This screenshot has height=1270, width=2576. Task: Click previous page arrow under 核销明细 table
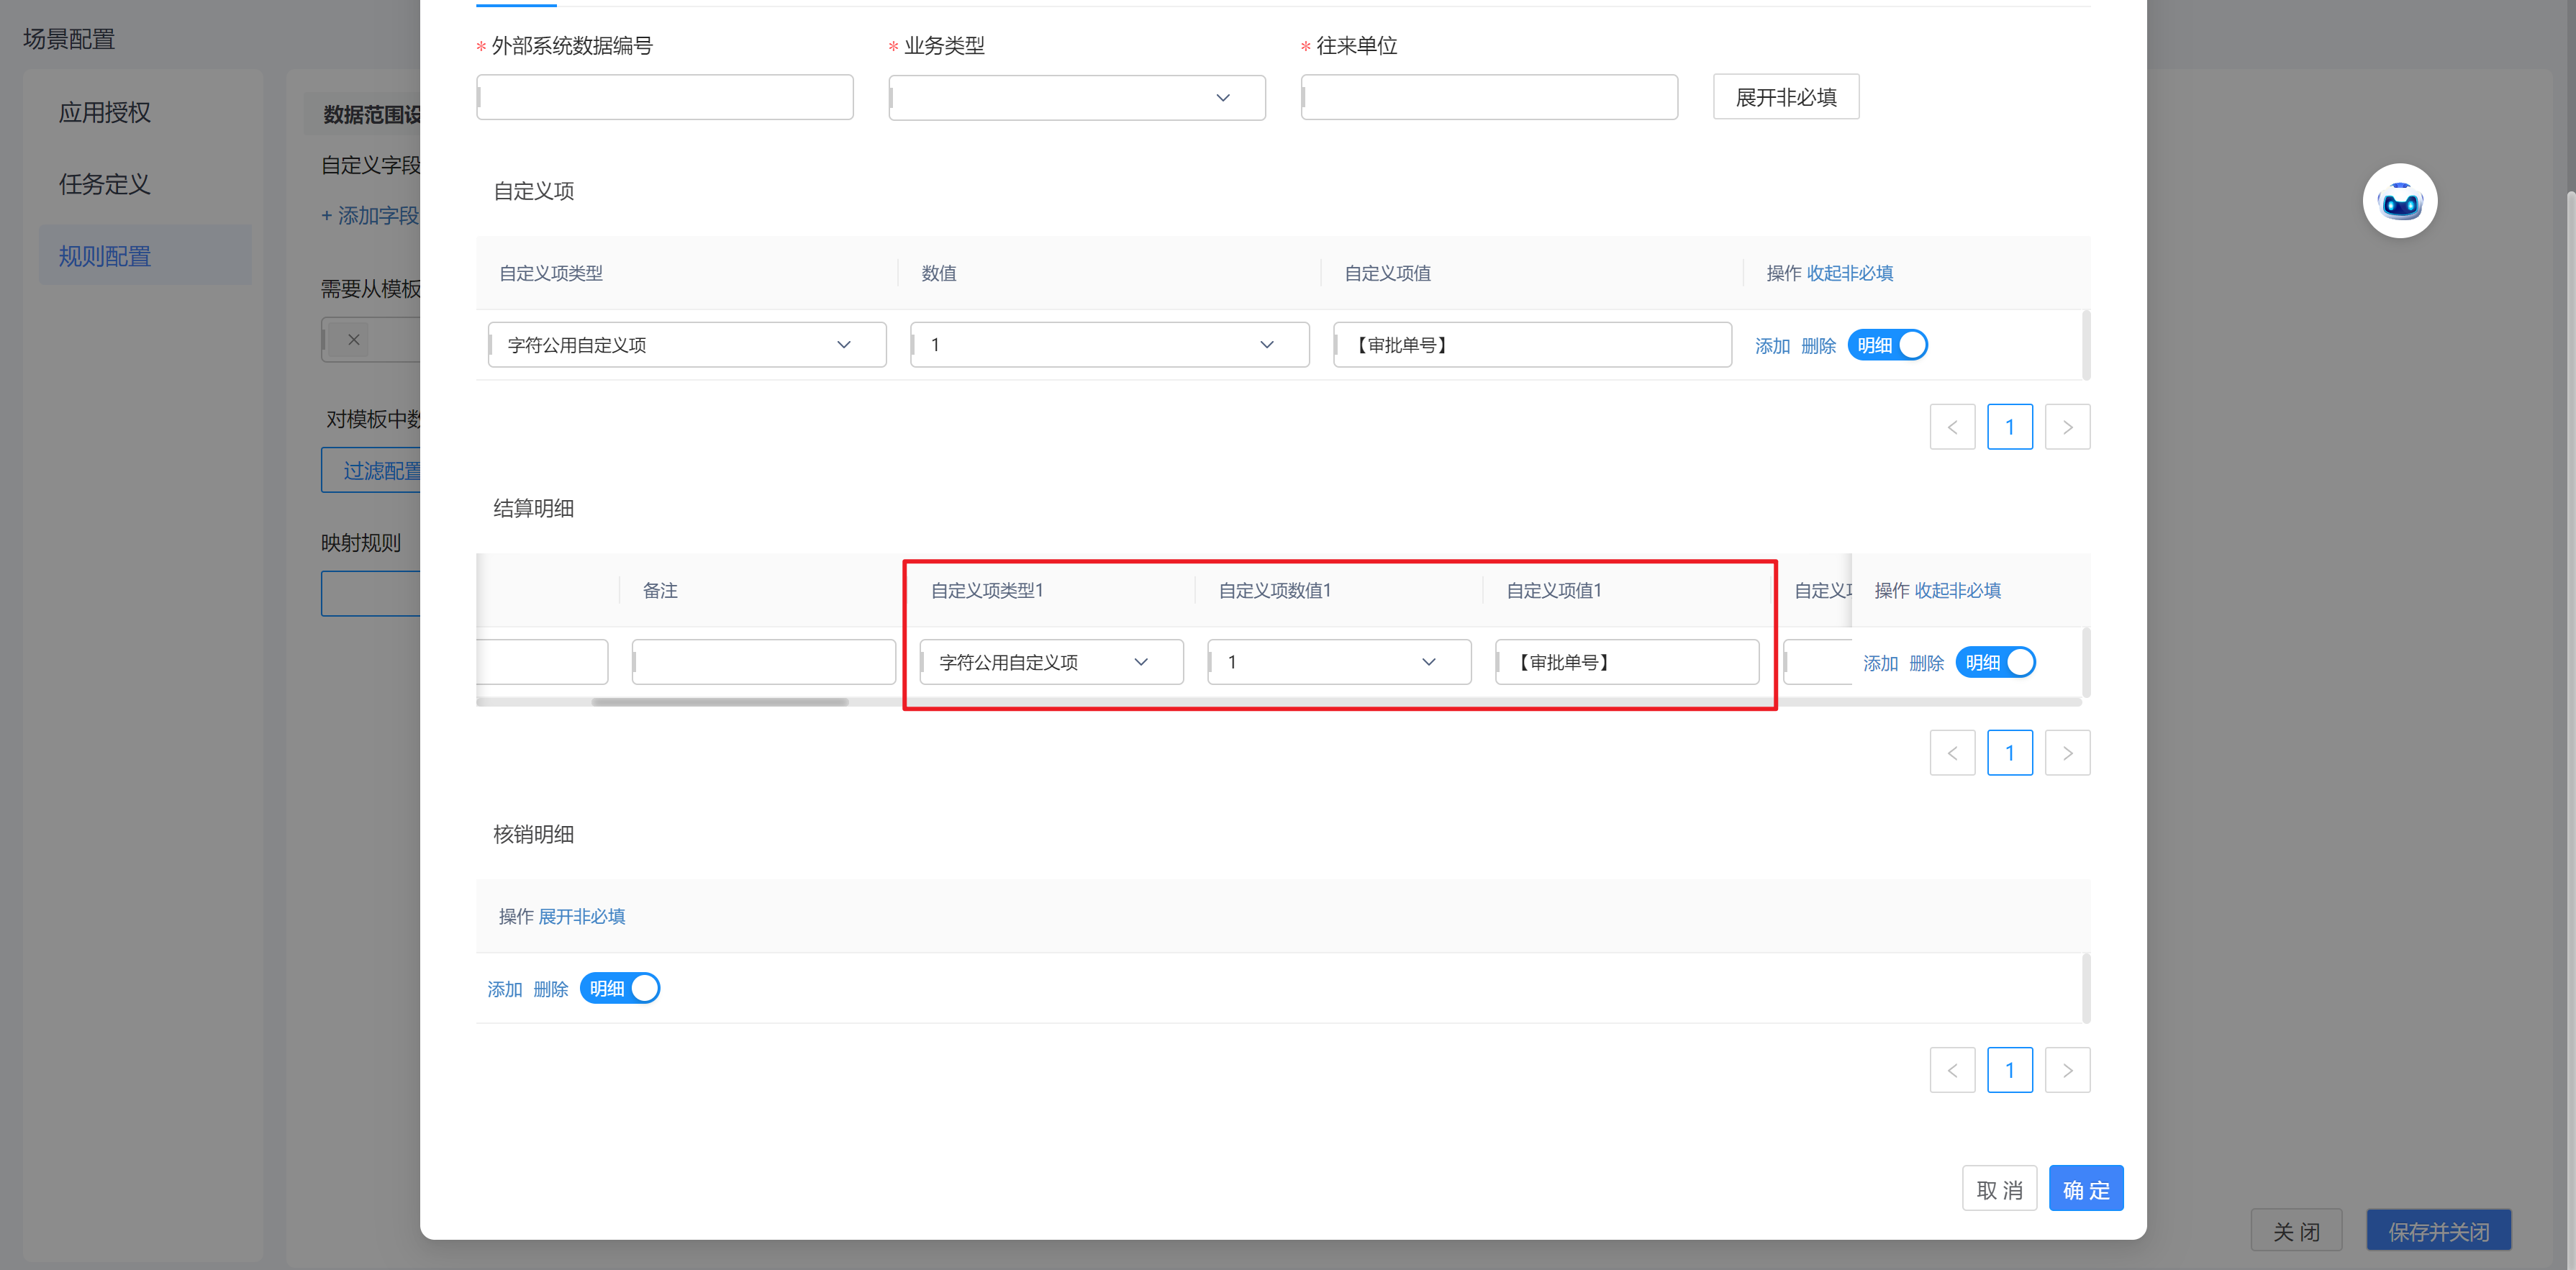coord(1951,1070)
